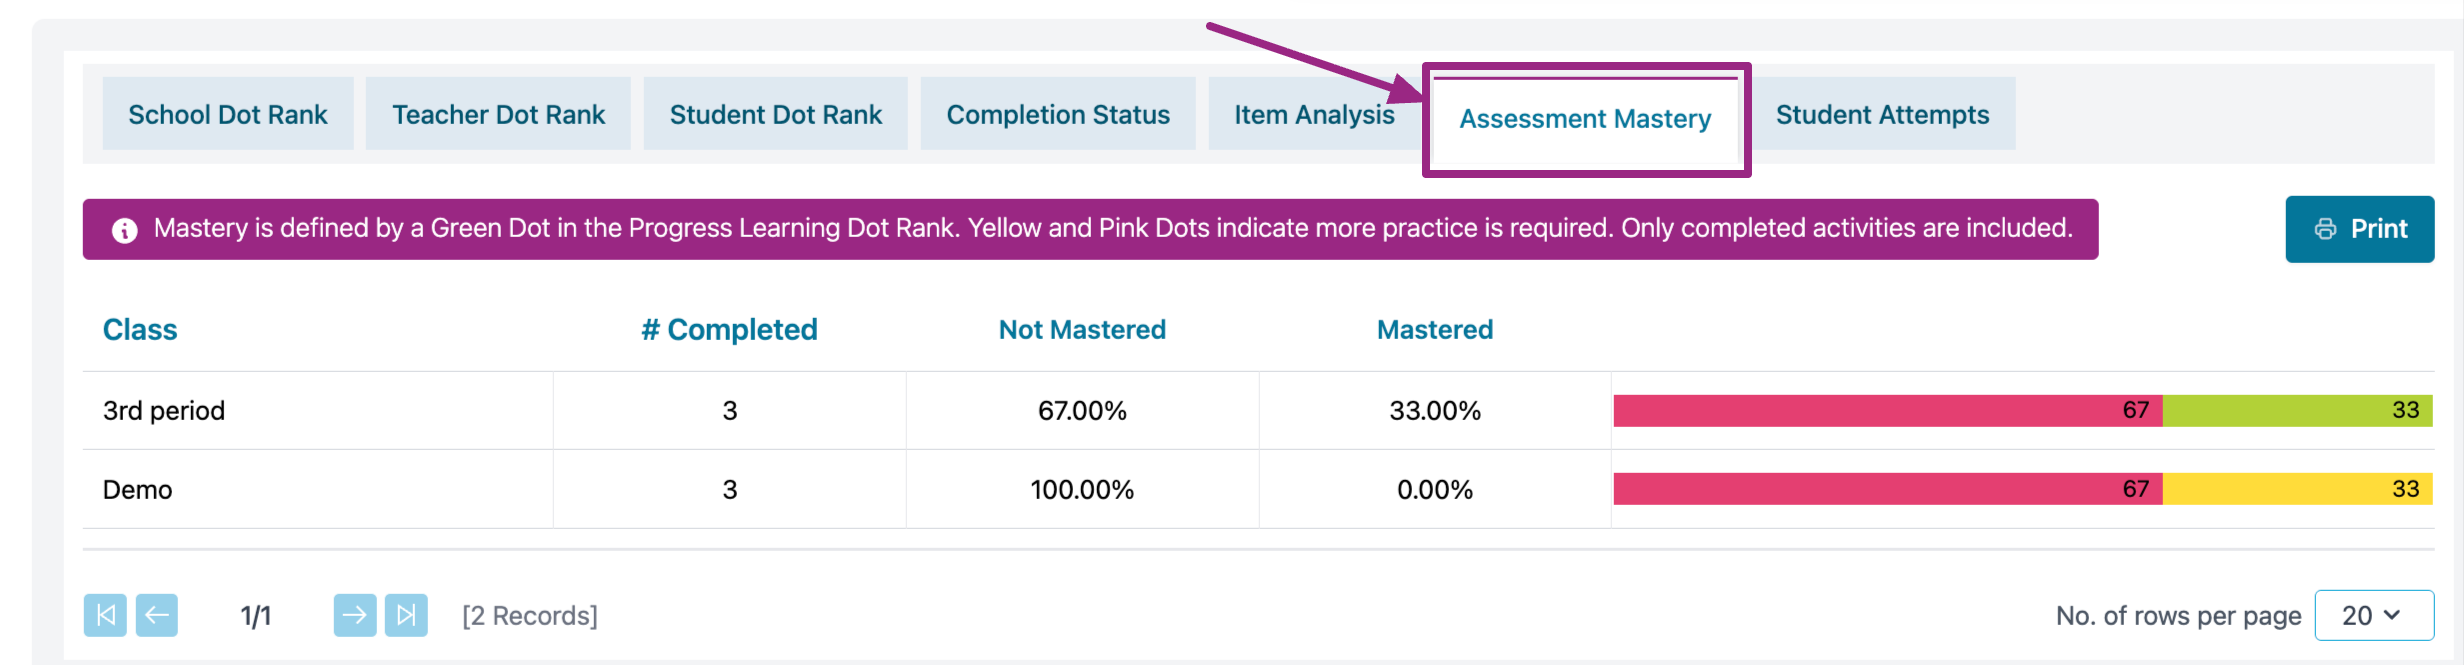
Task: View the Completion Status tab
Action: (1058, 114)
